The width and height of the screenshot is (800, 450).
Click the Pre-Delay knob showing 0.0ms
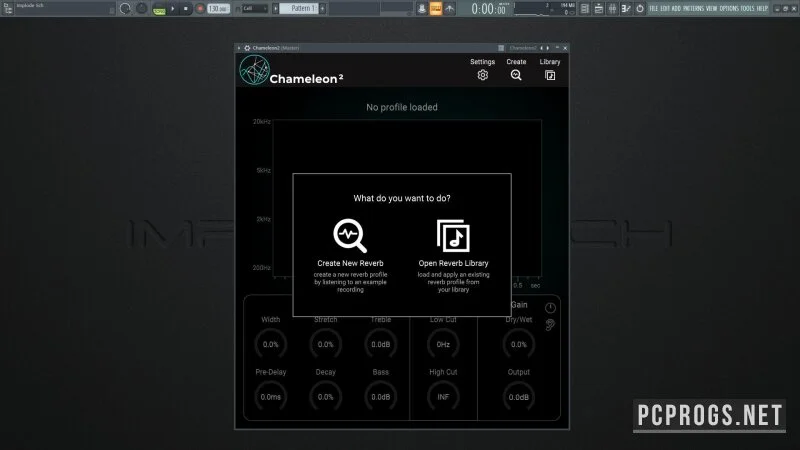tap(270, 397)
